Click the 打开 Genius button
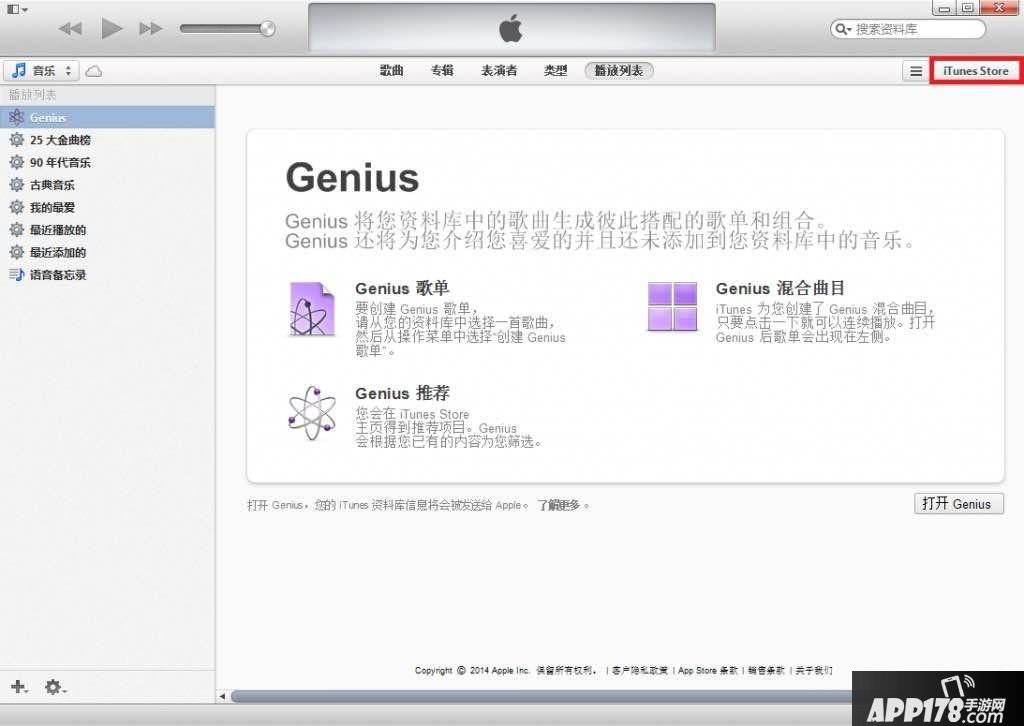Viewport: 1024px width, 726px height. (958, 504)
